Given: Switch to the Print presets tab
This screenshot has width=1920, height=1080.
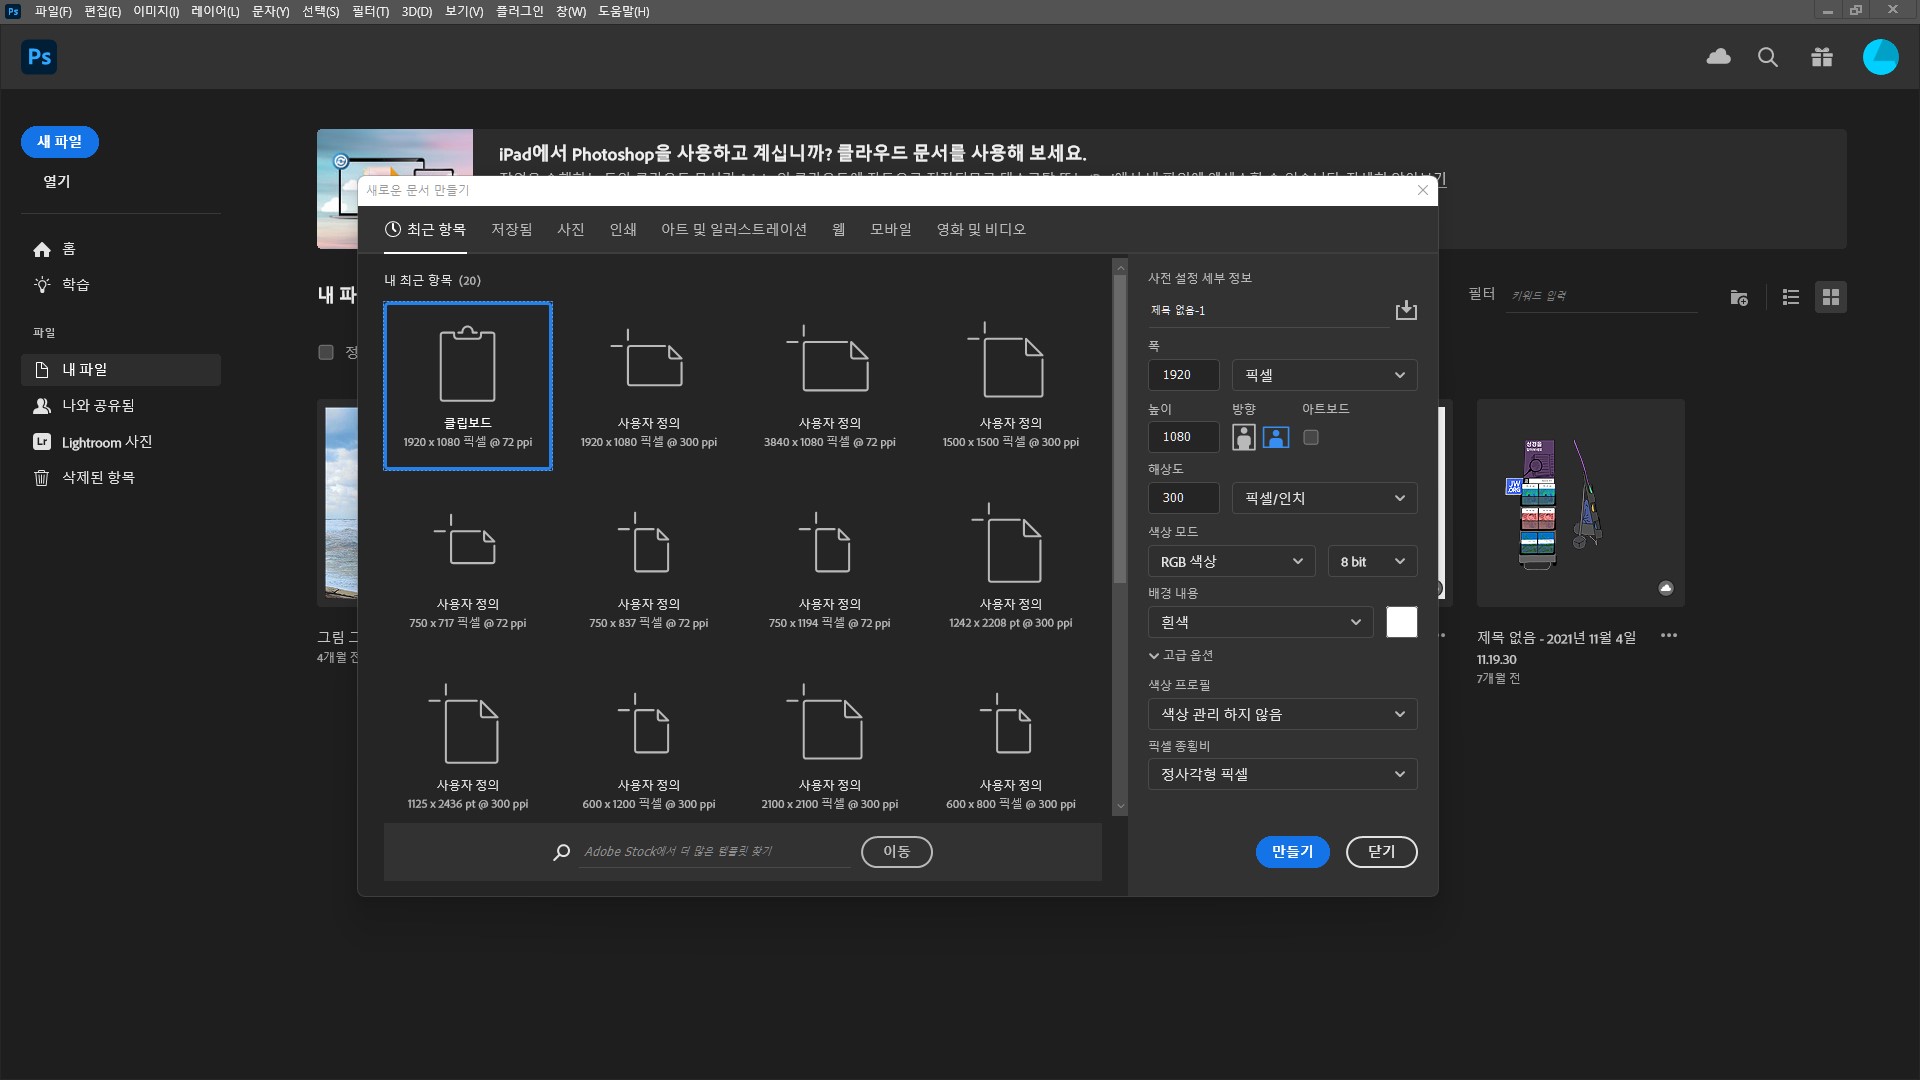Looking at the screenshot, I should click(x=623, y=229).
